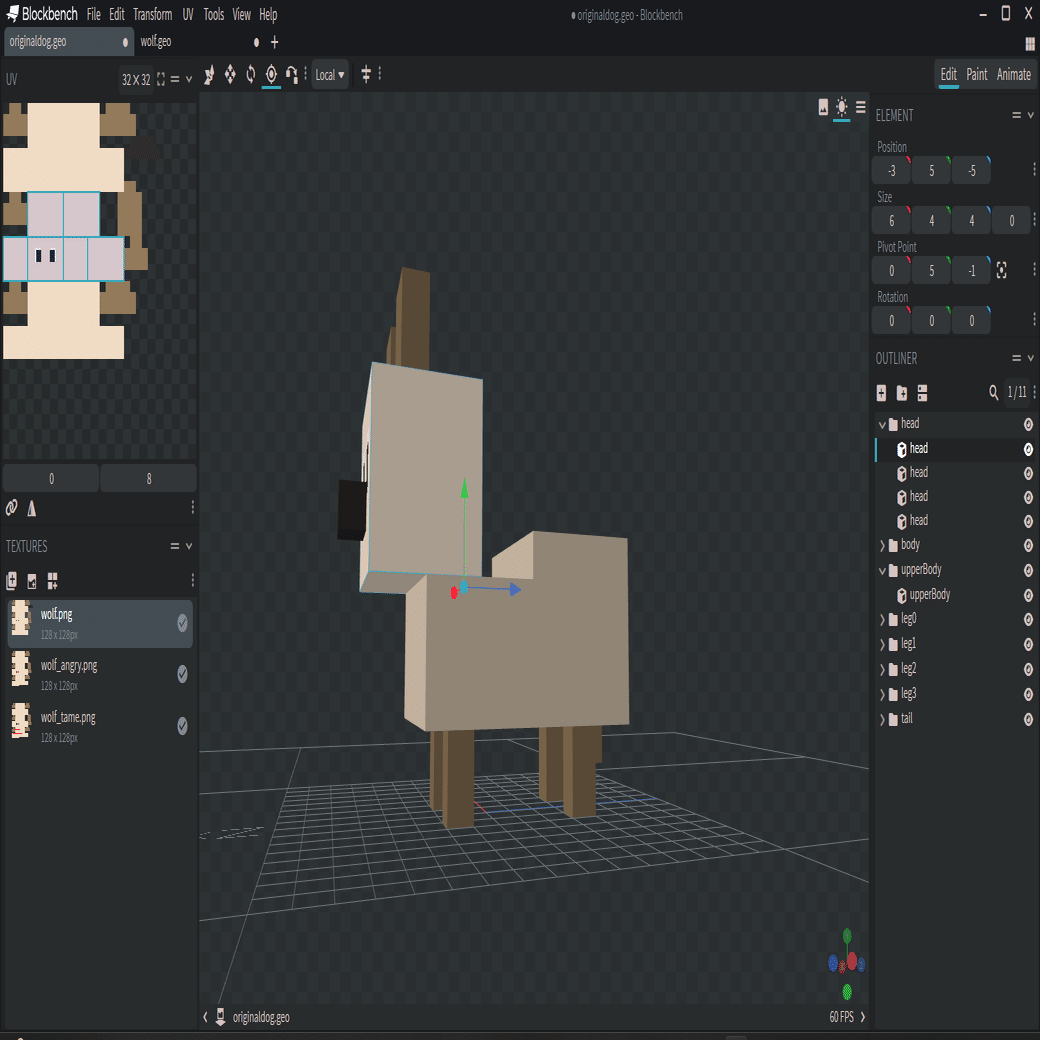Expand the leg0 group

click(882, 620)
